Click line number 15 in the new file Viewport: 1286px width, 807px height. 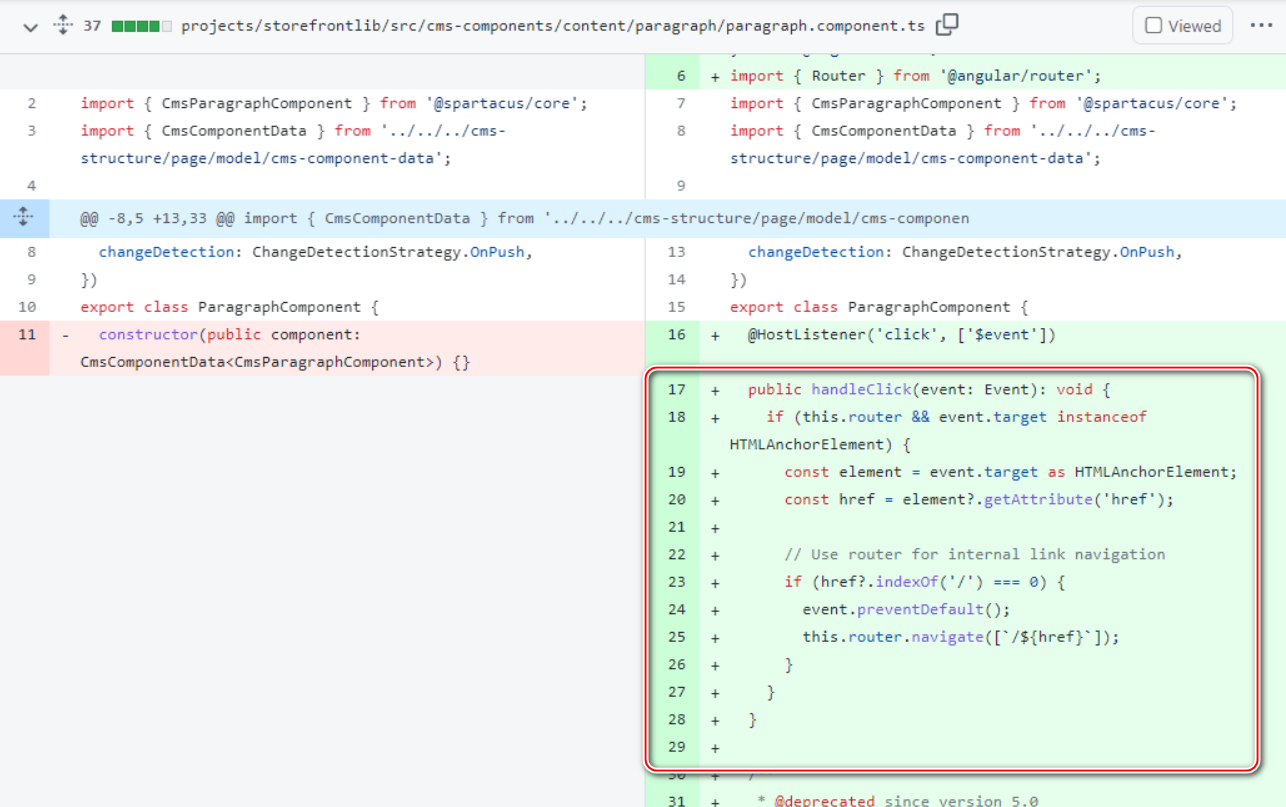pos(676,307)
